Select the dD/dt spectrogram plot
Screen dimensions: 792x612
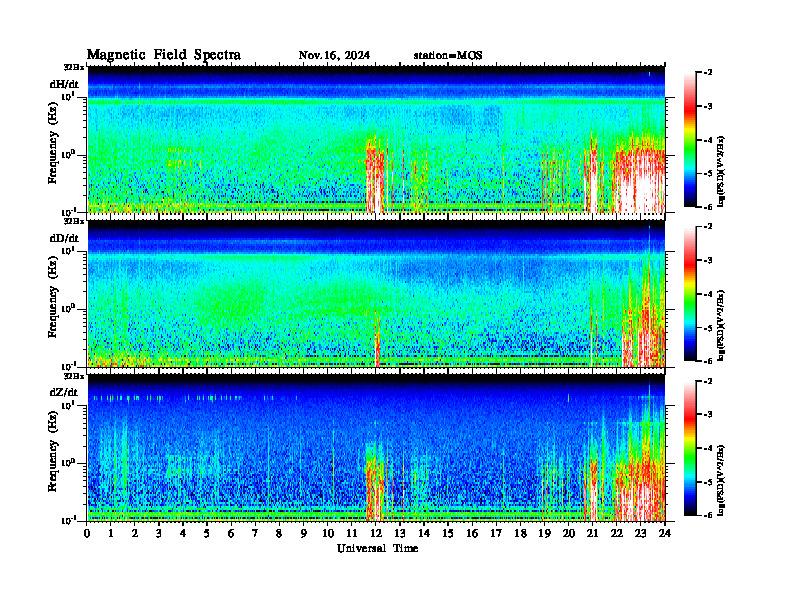[x=376, y=294]
